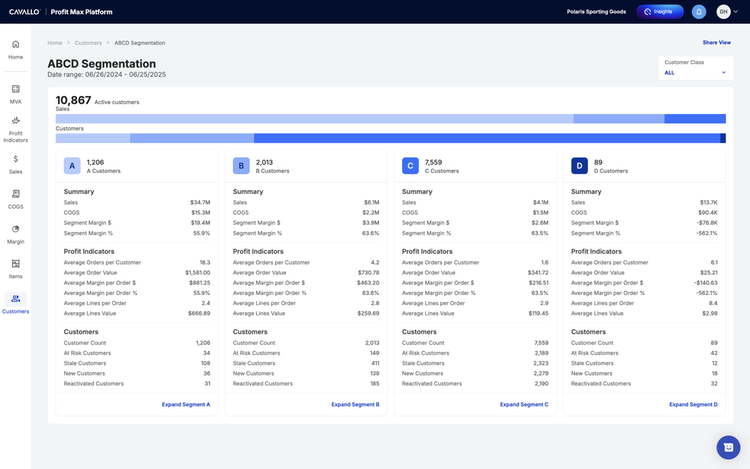The image size is (750, 469).
Task: Click Segment B average lines value $259.69
Action: coord(368,314)
